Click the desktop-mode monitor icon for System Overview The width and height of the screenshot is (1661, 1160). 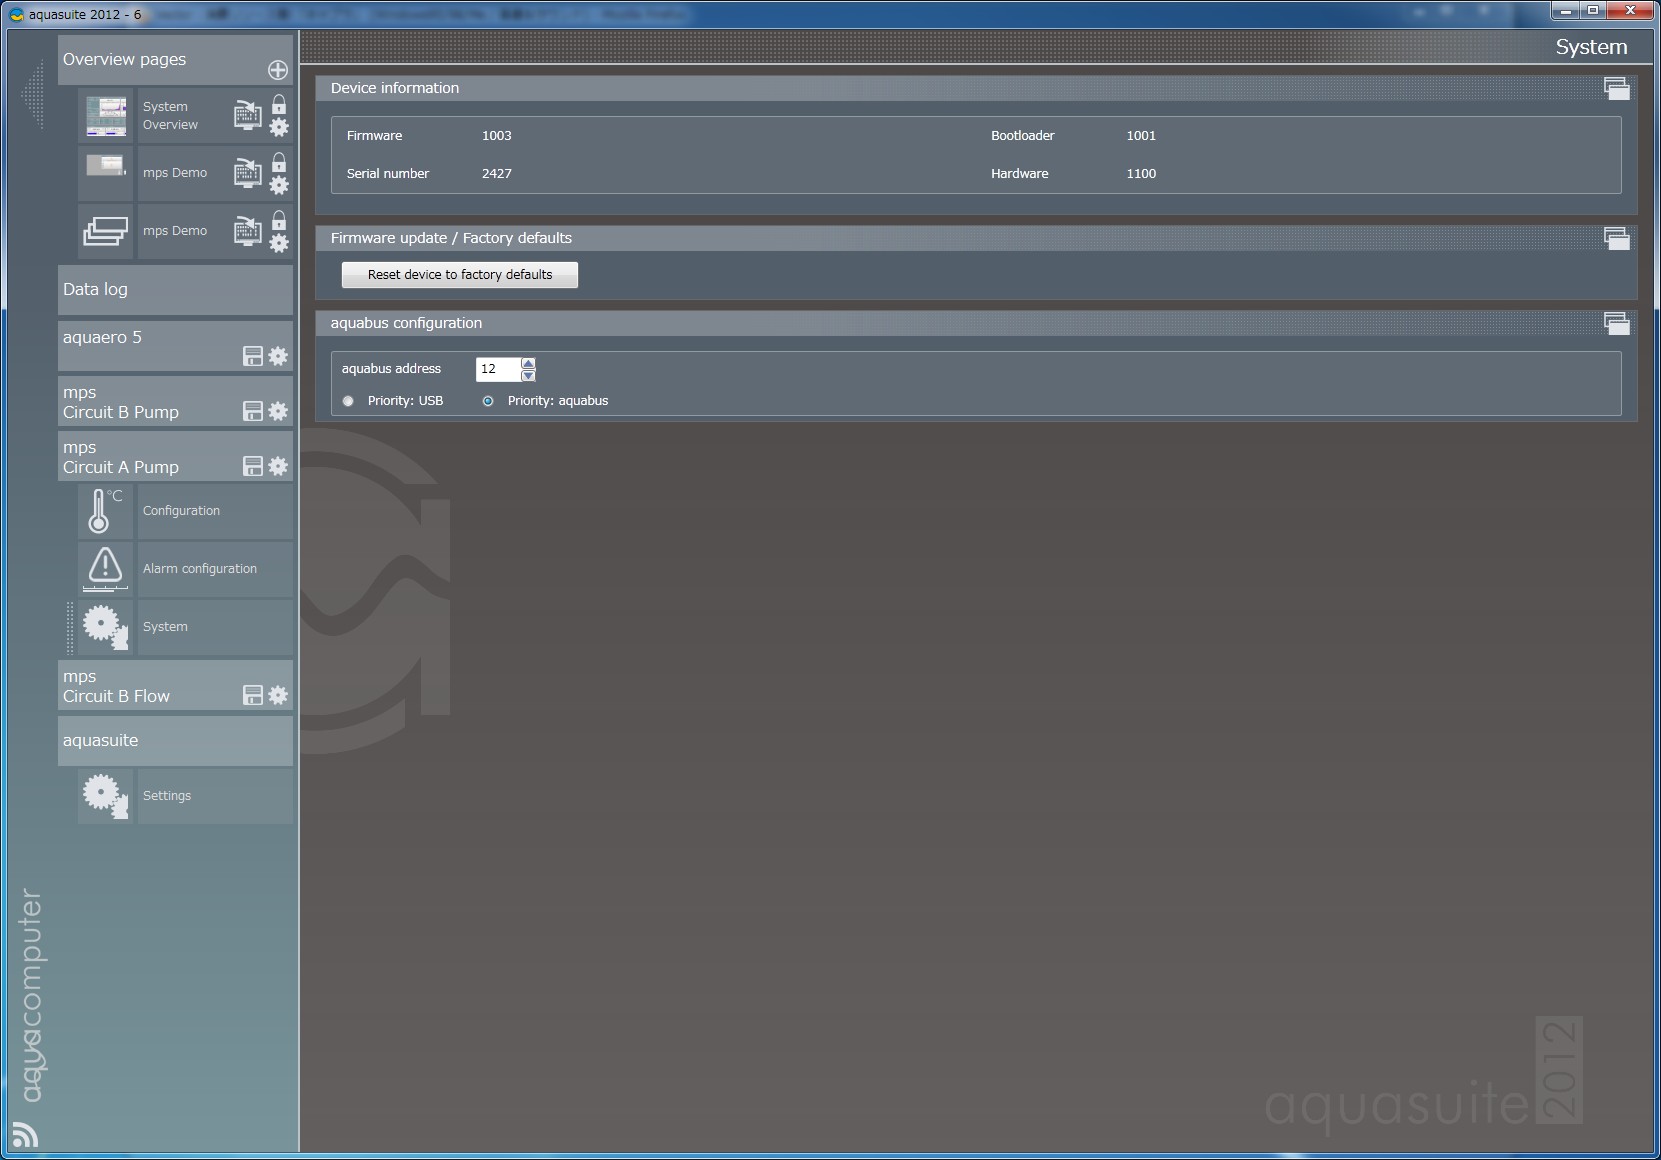pyautogui.click(x=247, y=116)
